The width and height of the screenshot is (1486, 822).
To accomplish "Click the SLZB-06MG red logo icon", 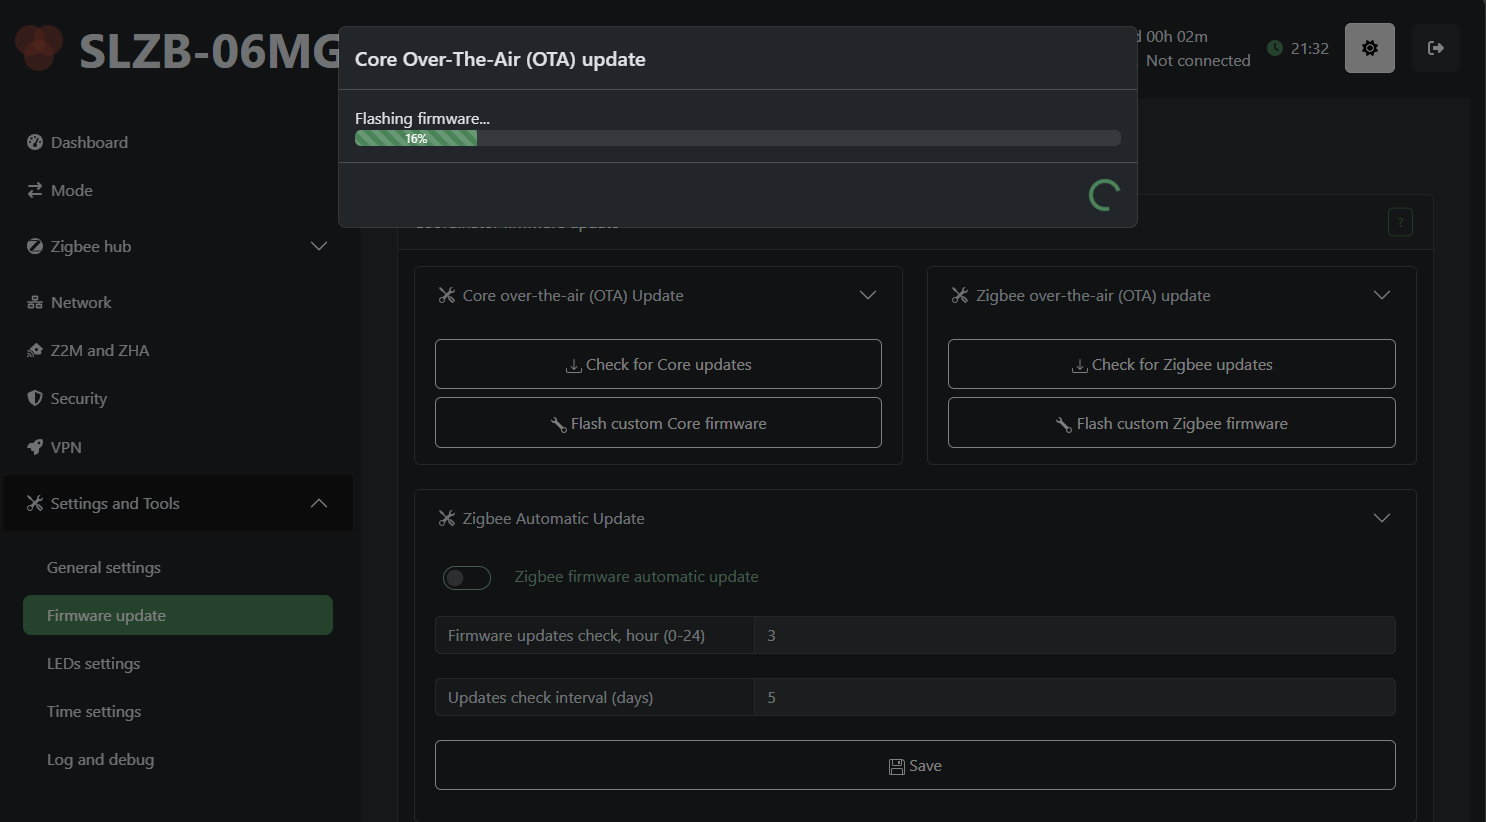I will pos(39,47).
